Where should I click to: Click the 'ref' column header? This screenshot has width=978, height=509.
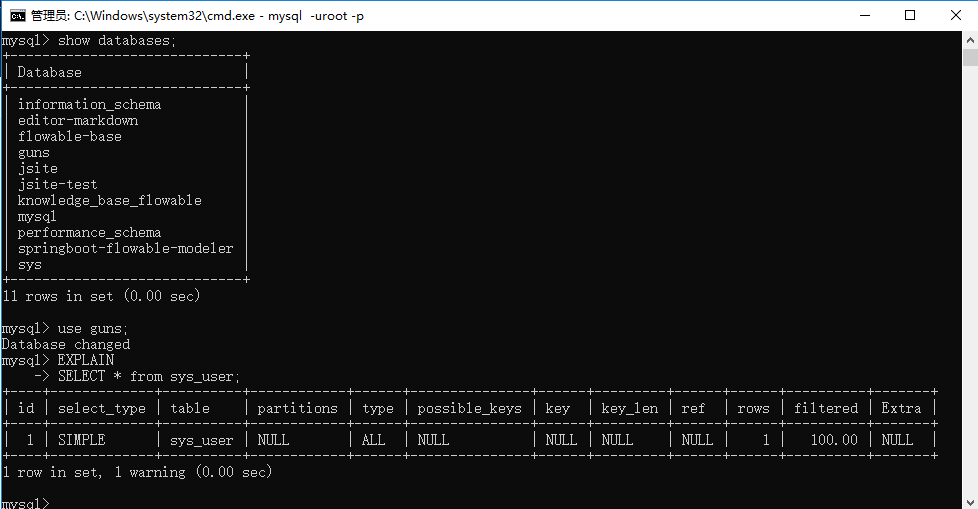[693, 408]
